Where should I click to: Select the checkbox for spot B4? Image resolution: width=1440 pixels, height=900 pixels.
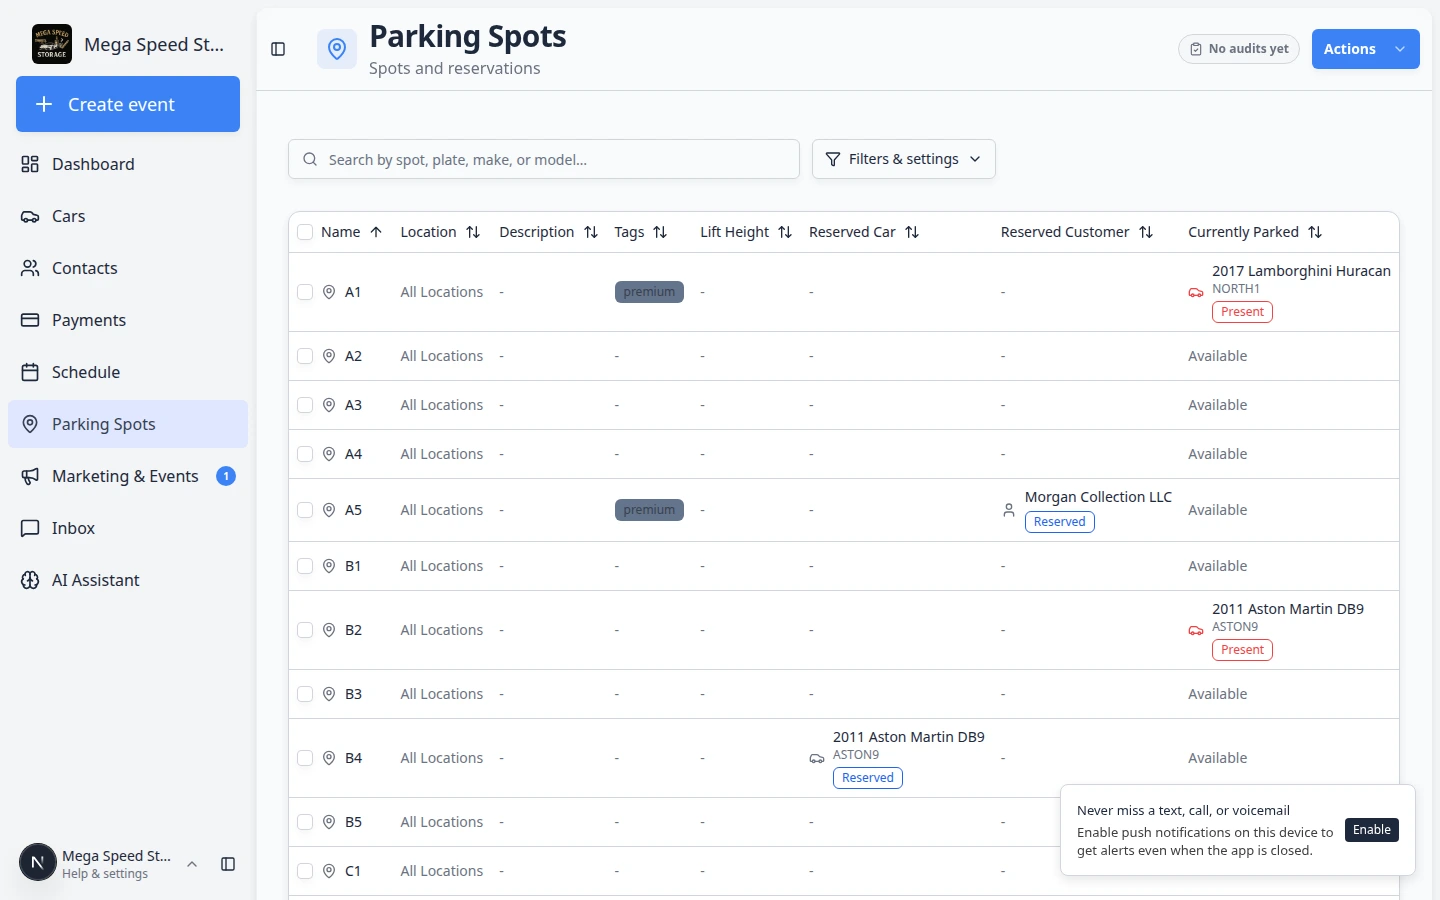(305, 758)
